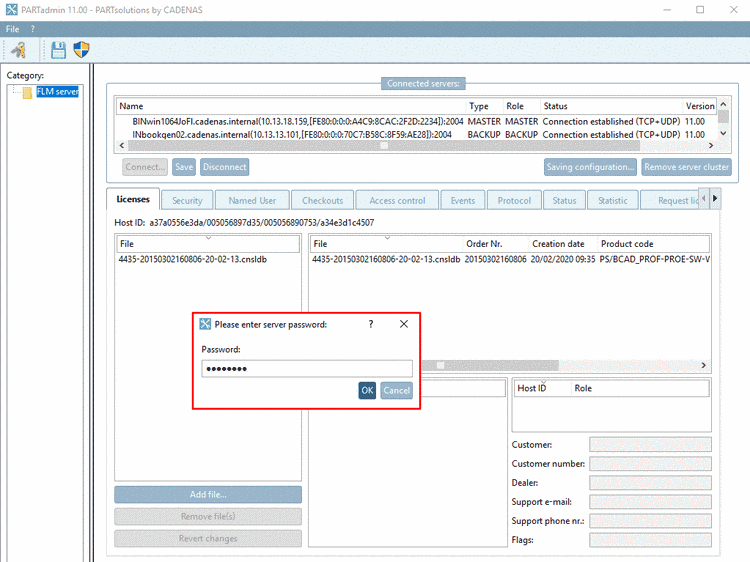Screen dimensions: 750x562
Task: Switch to the Access control tab
Action: (397, 200)
